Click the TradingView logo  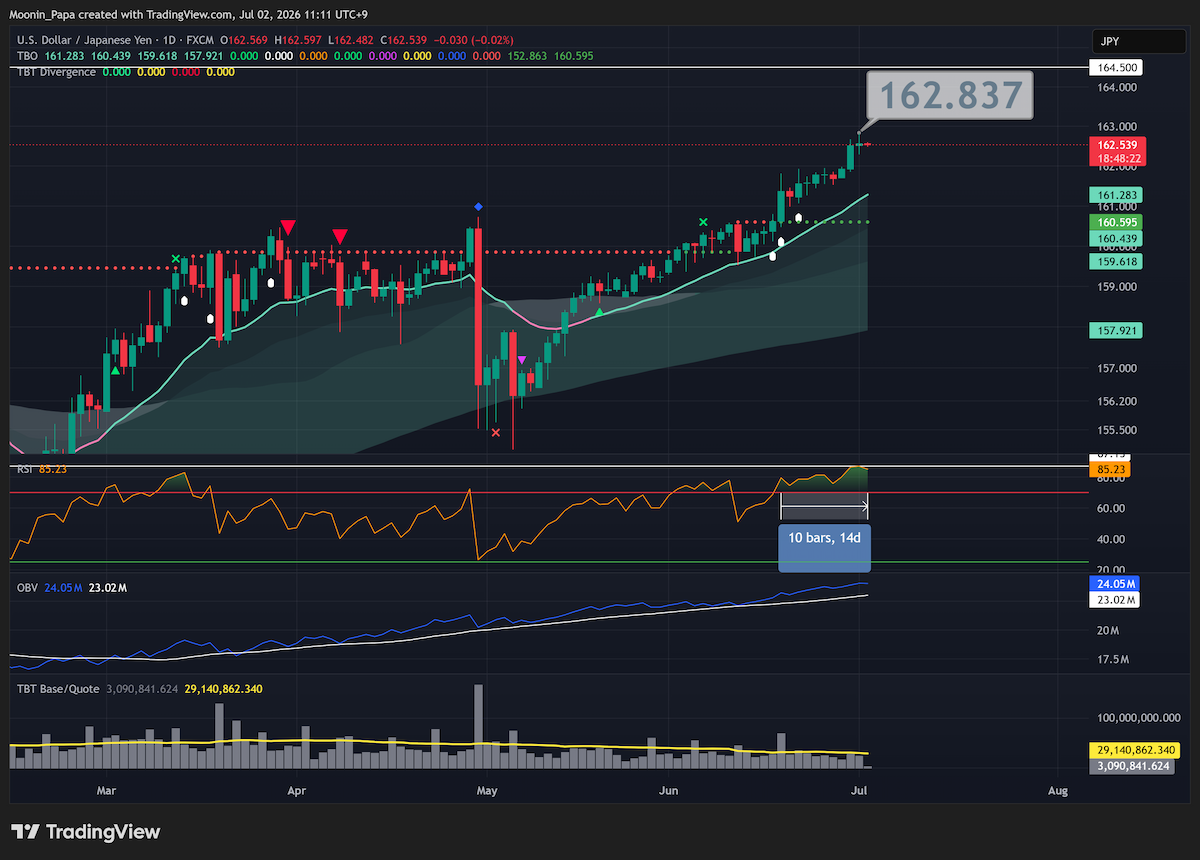(85, 832)
